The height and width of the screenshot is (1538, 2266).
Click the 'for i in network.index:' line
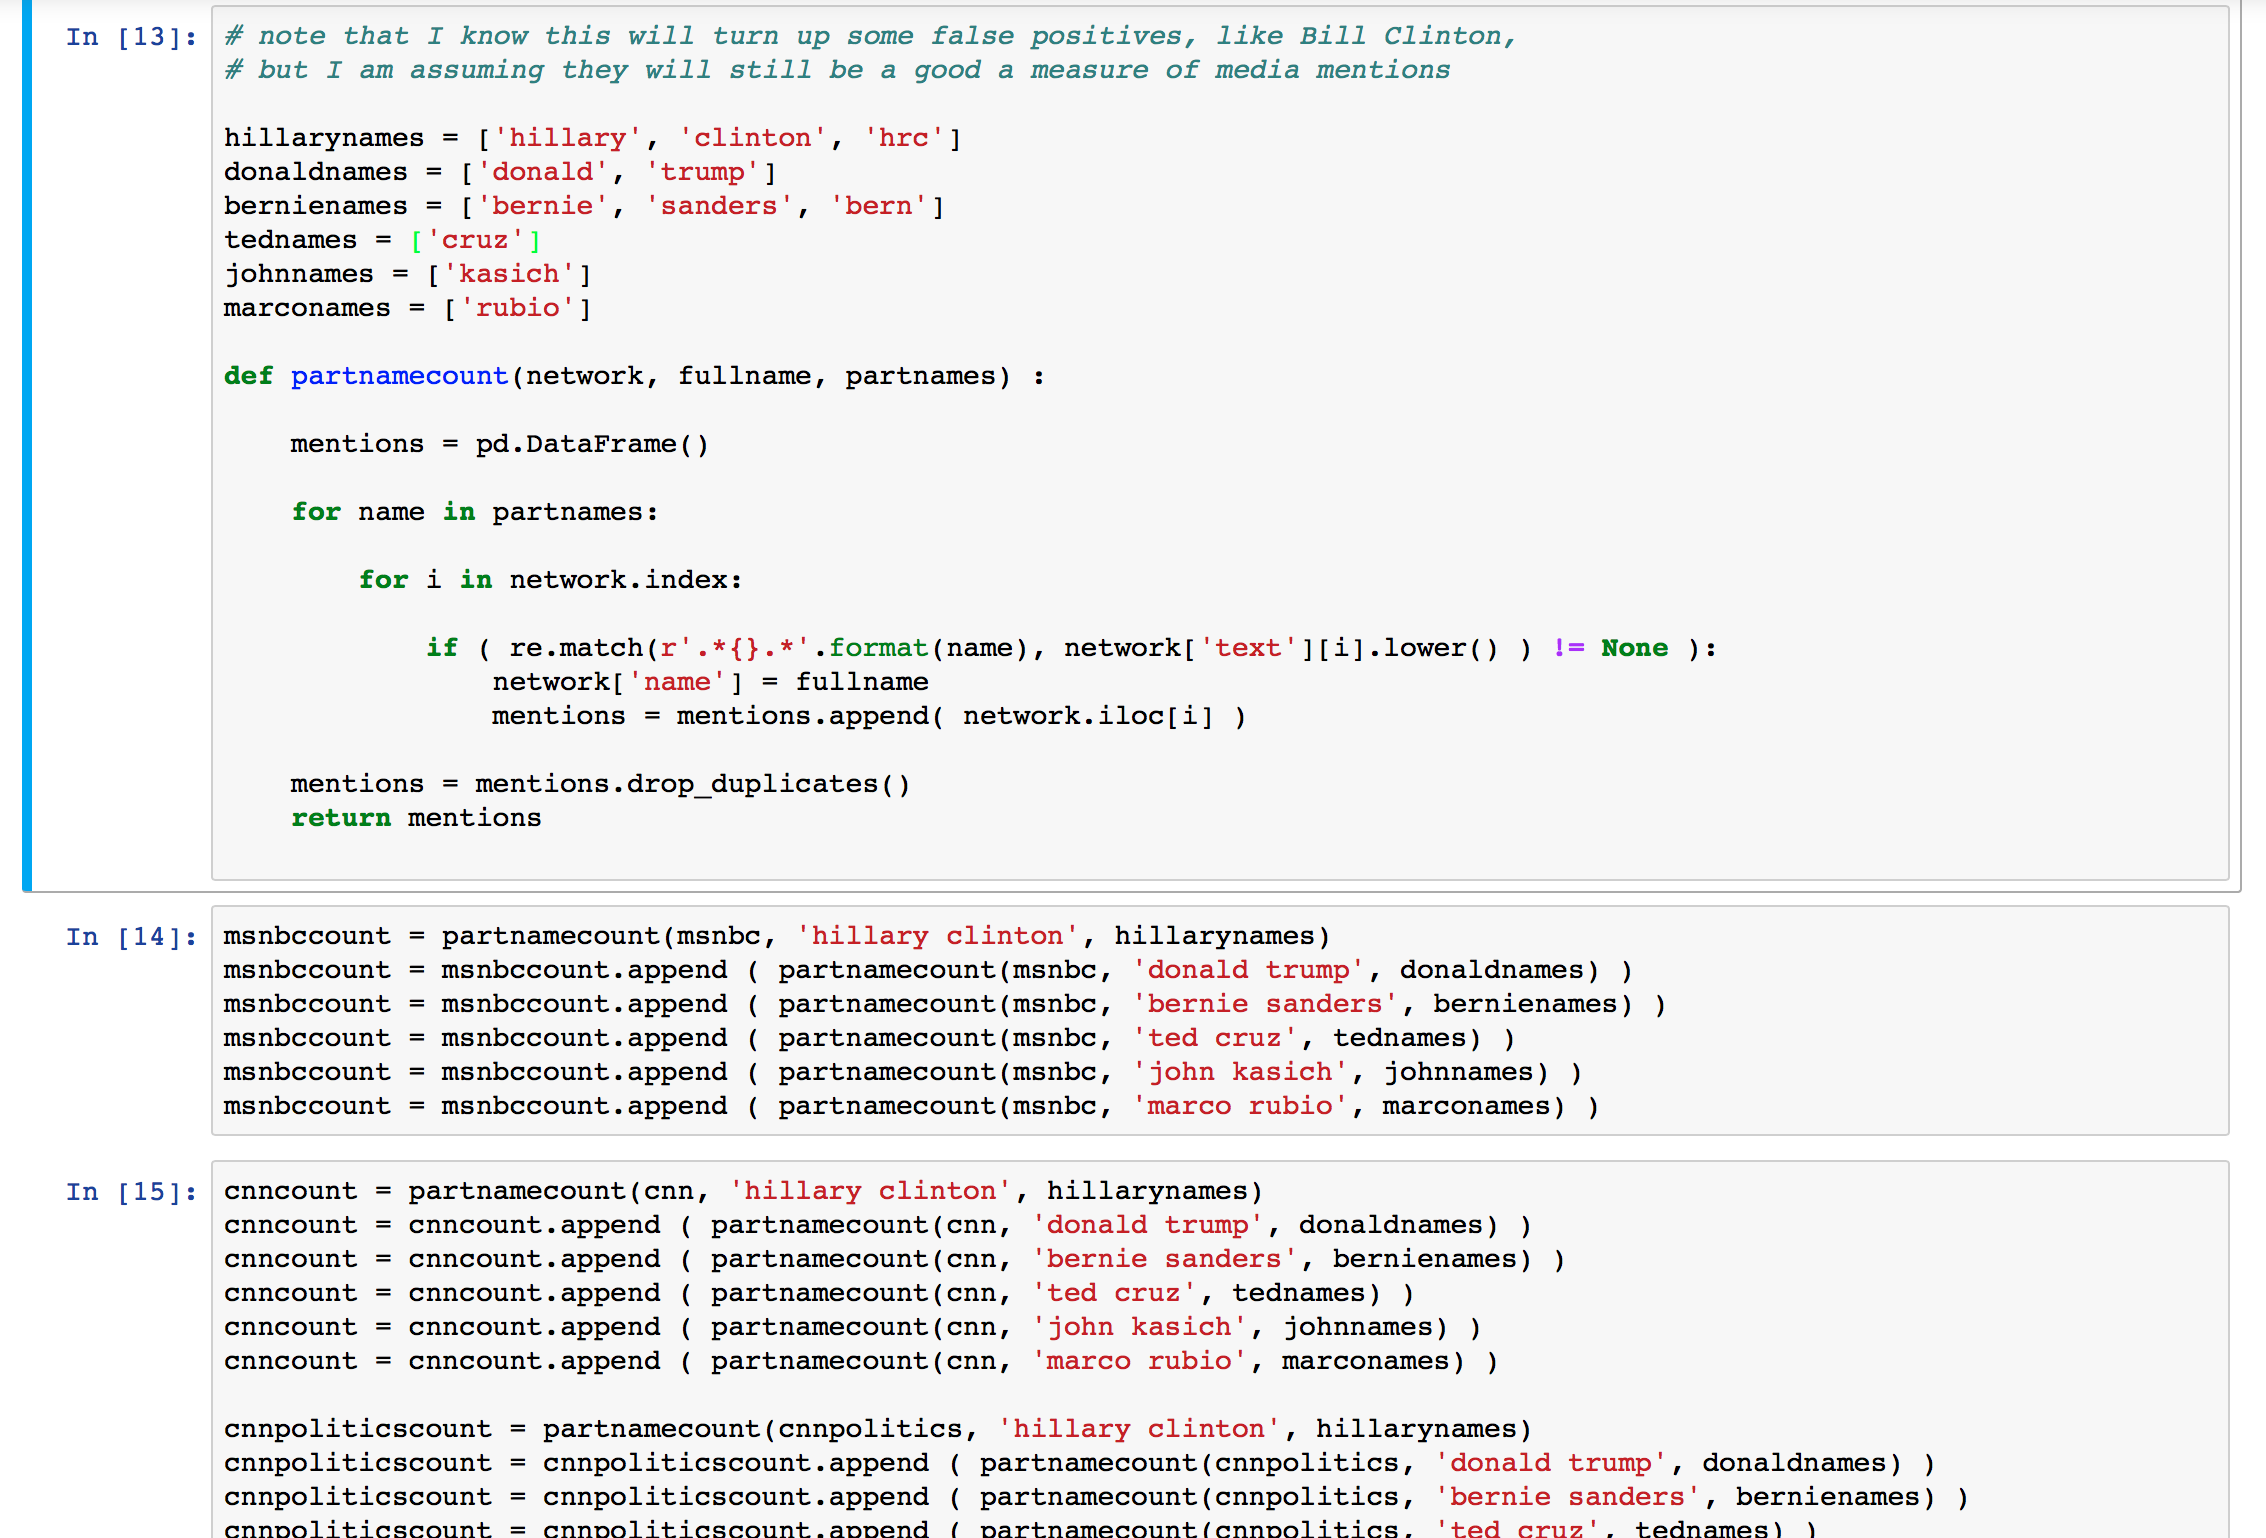[551, 580]
